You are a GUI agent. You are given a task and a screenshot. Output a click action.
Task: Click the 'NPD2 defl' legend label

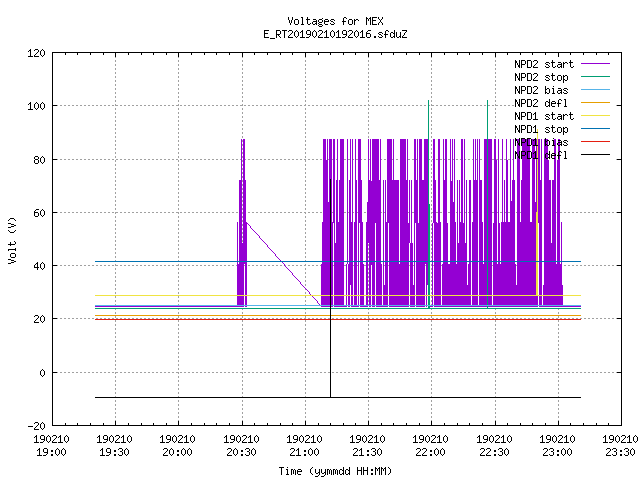point(541,103)
